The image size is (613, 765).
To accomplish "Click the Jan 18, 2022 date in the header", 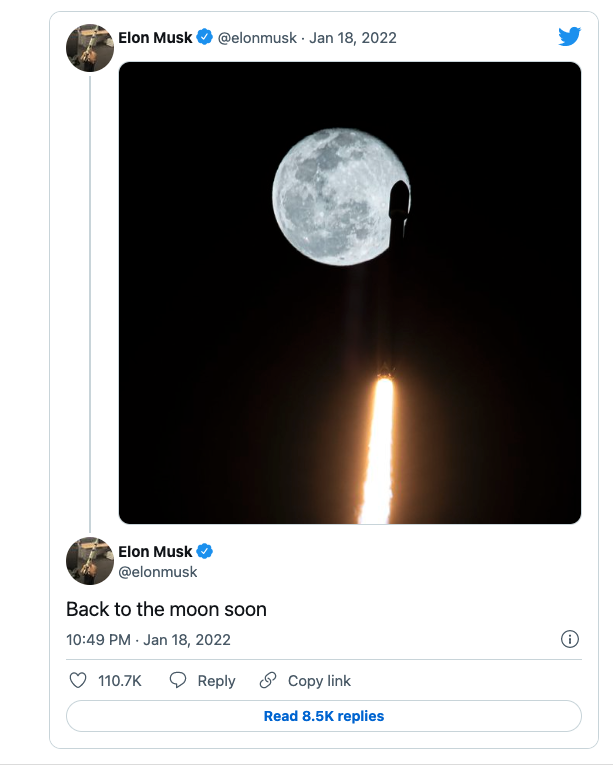I will tap(353, 38).
